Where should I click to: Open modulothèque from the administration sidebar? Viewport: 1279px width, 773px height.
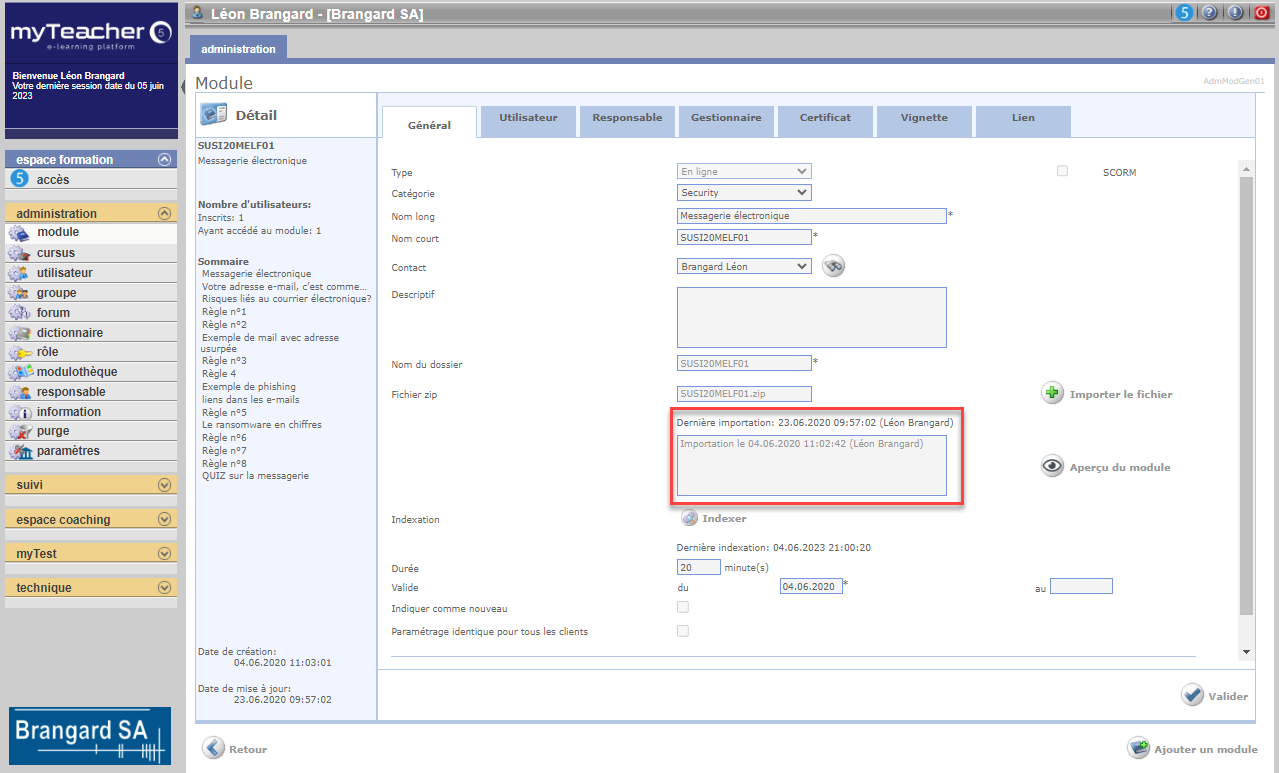77,372
